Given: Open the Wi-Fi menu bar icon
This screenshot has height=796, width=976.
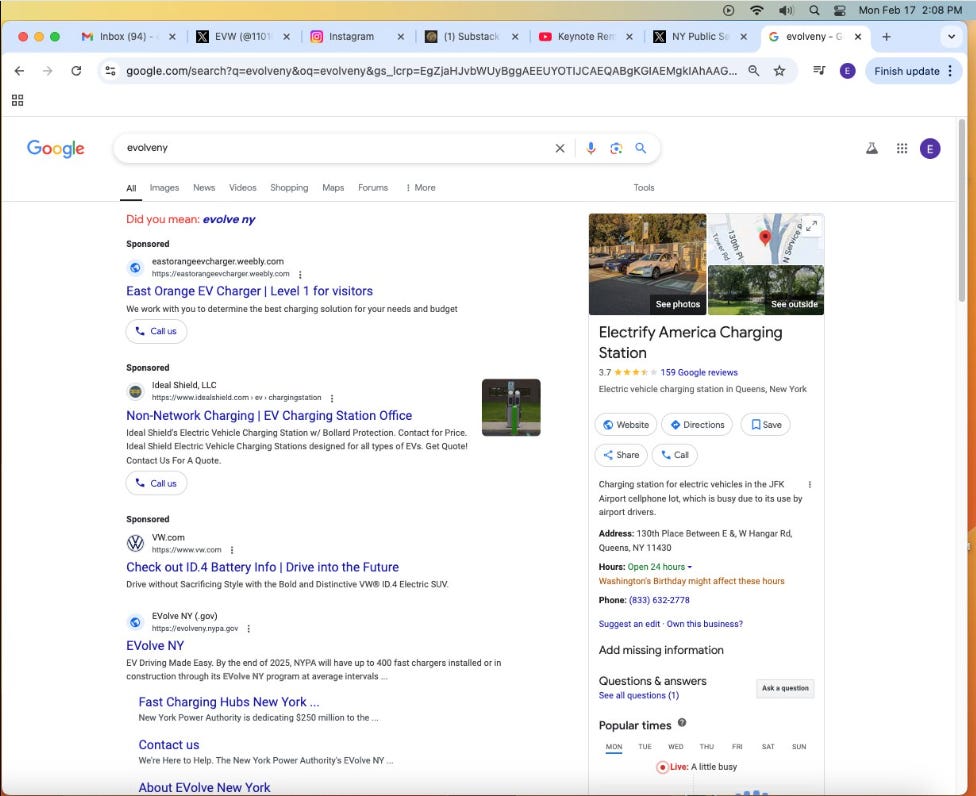Looking at the screenshot, I should pos(756,10).
